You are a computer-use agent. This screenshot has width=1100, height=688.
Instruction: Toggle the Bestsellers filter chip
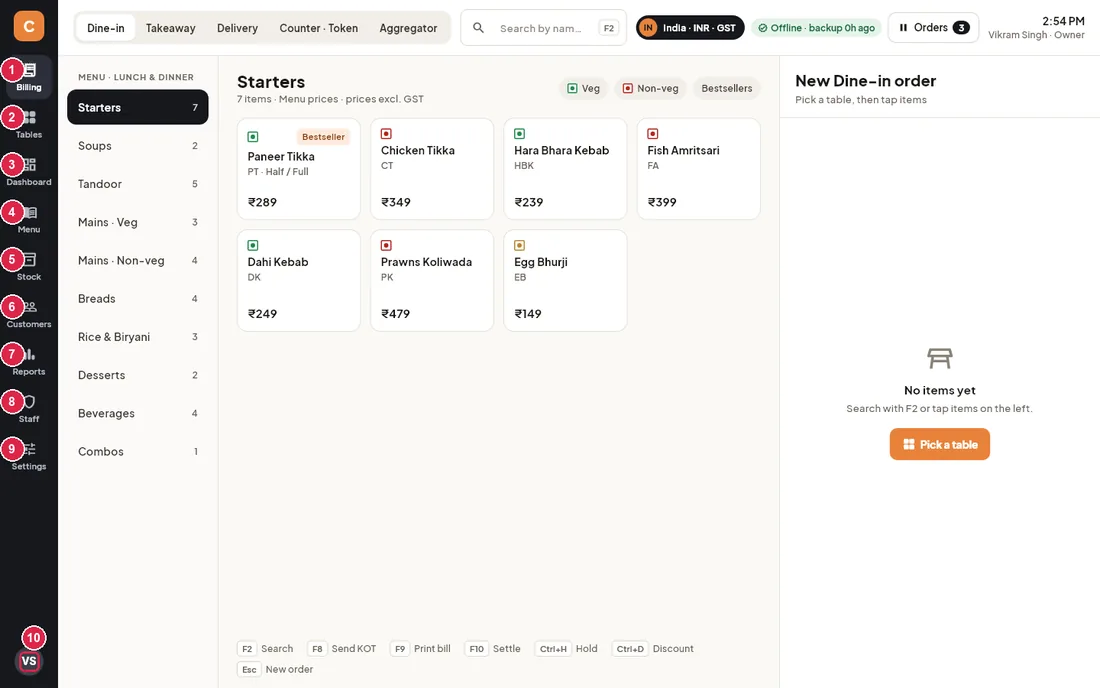click(726, 88)
